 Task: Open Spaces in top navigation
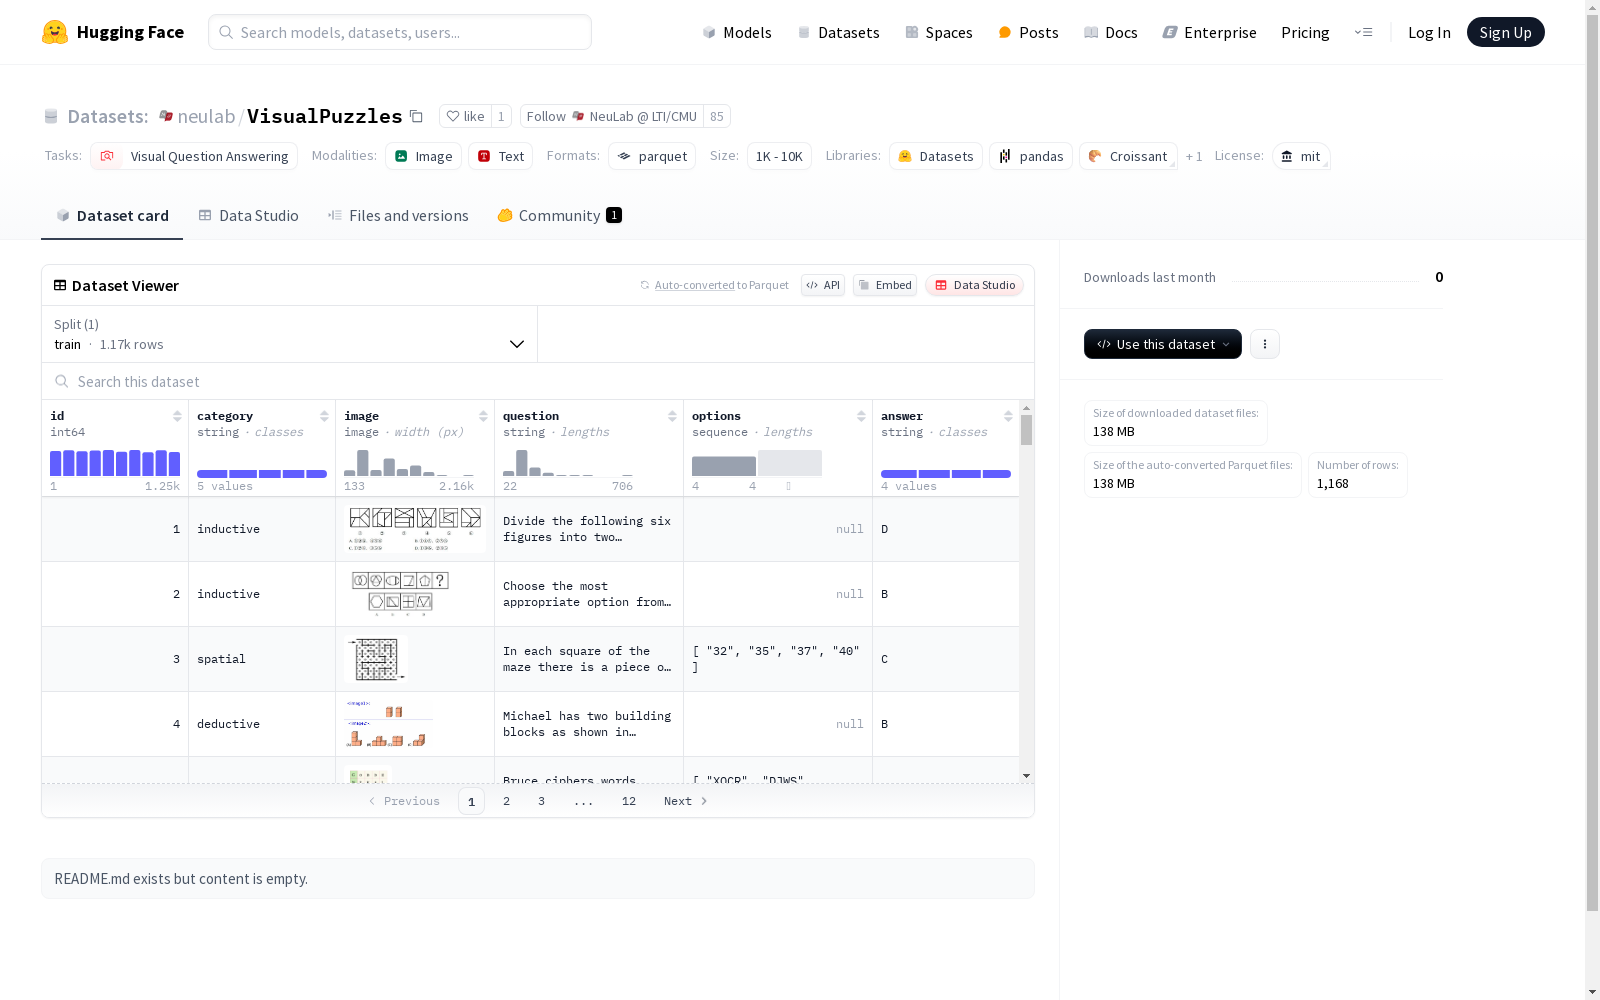click(x=939, y=32)
